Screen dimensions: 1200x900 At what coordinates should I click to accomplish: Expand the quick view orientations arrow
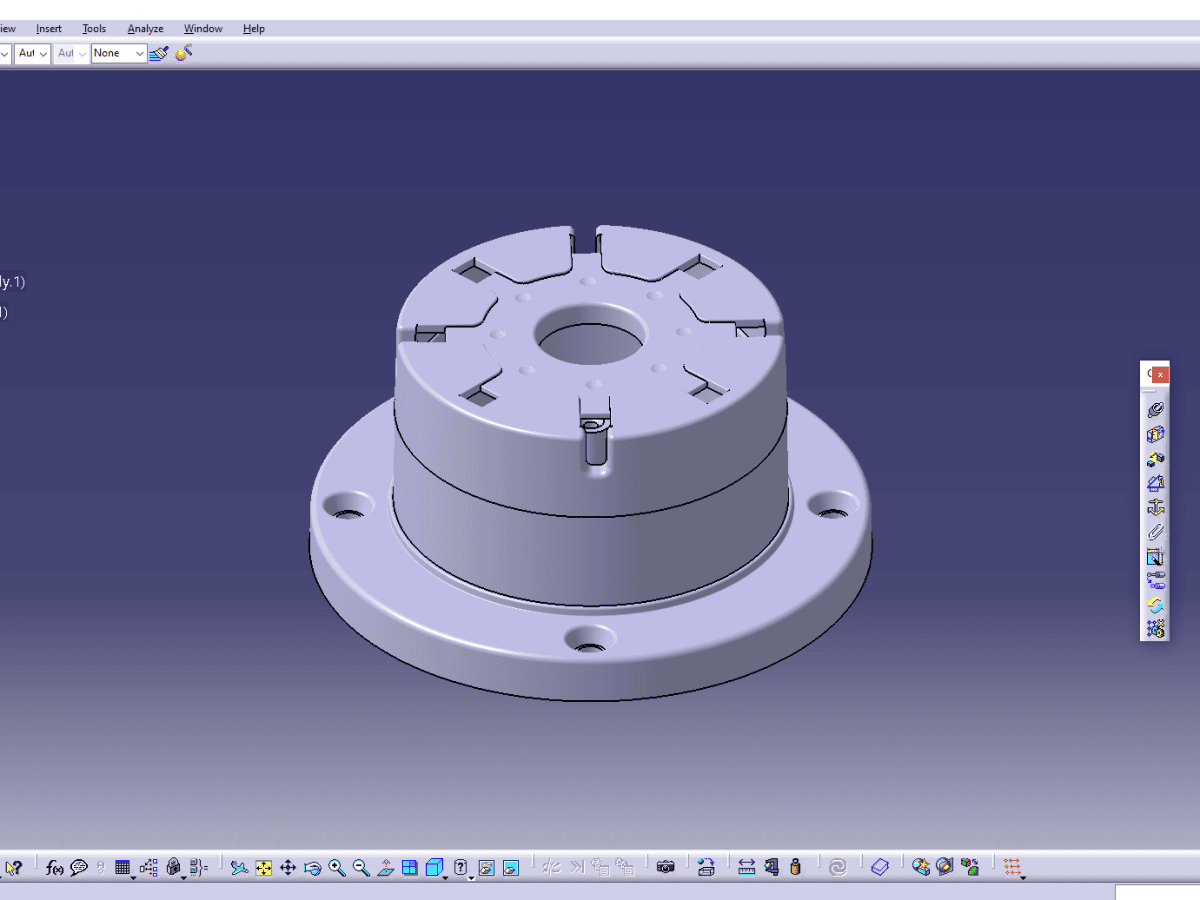[x=446, y=877]
